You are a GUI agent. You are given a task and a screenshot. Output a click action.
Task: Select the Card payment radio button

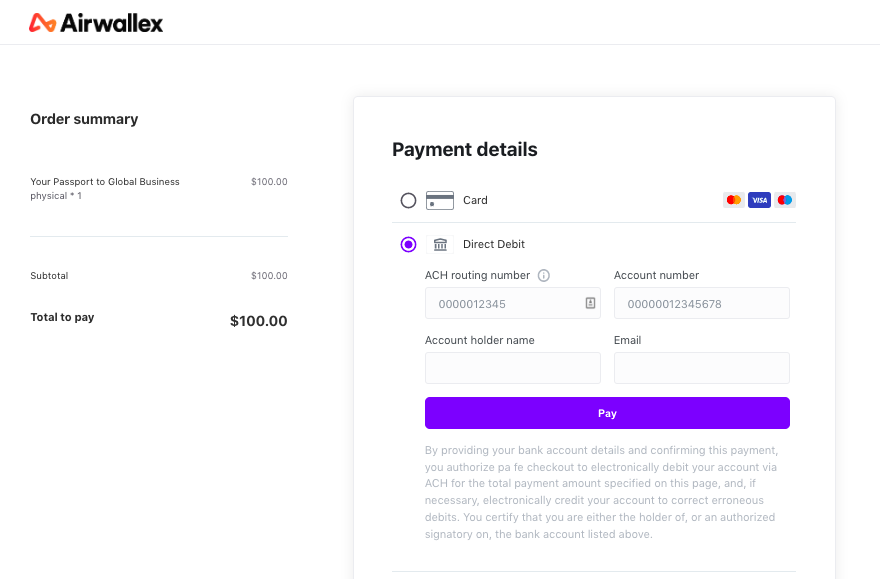(408, 200)
